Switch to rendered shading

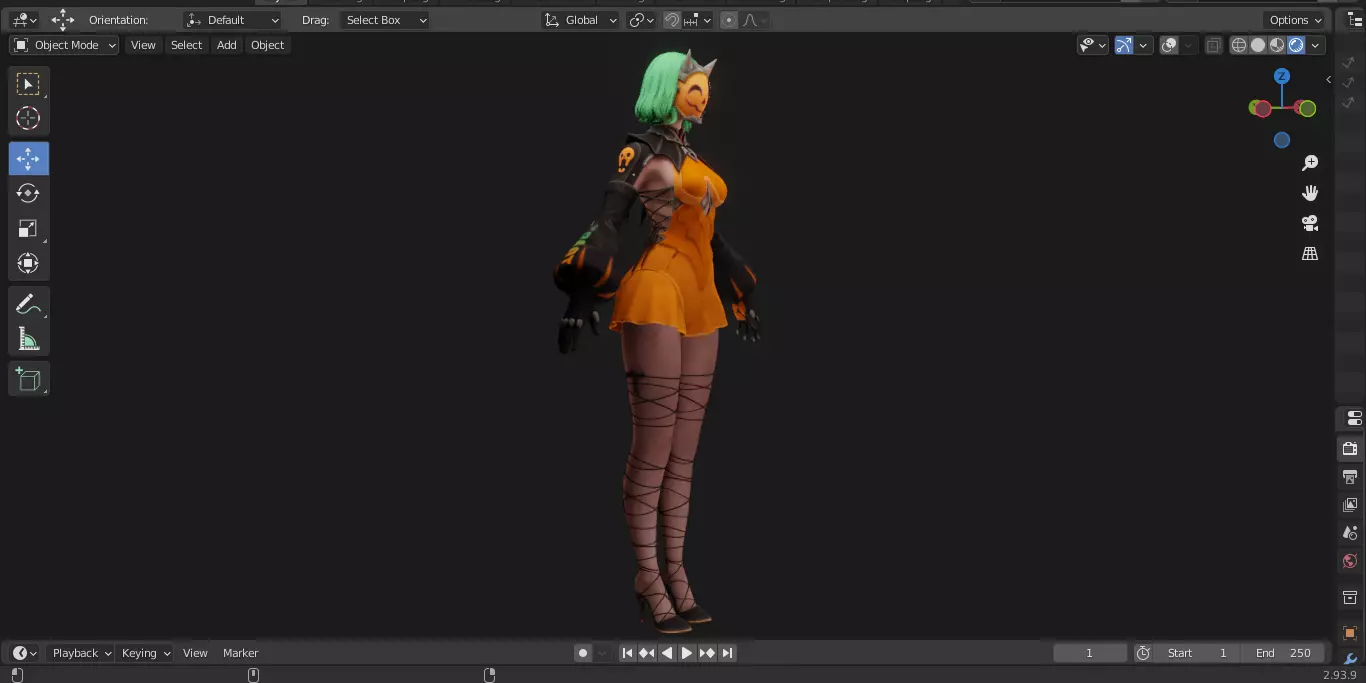click(x=1296, y=45)
